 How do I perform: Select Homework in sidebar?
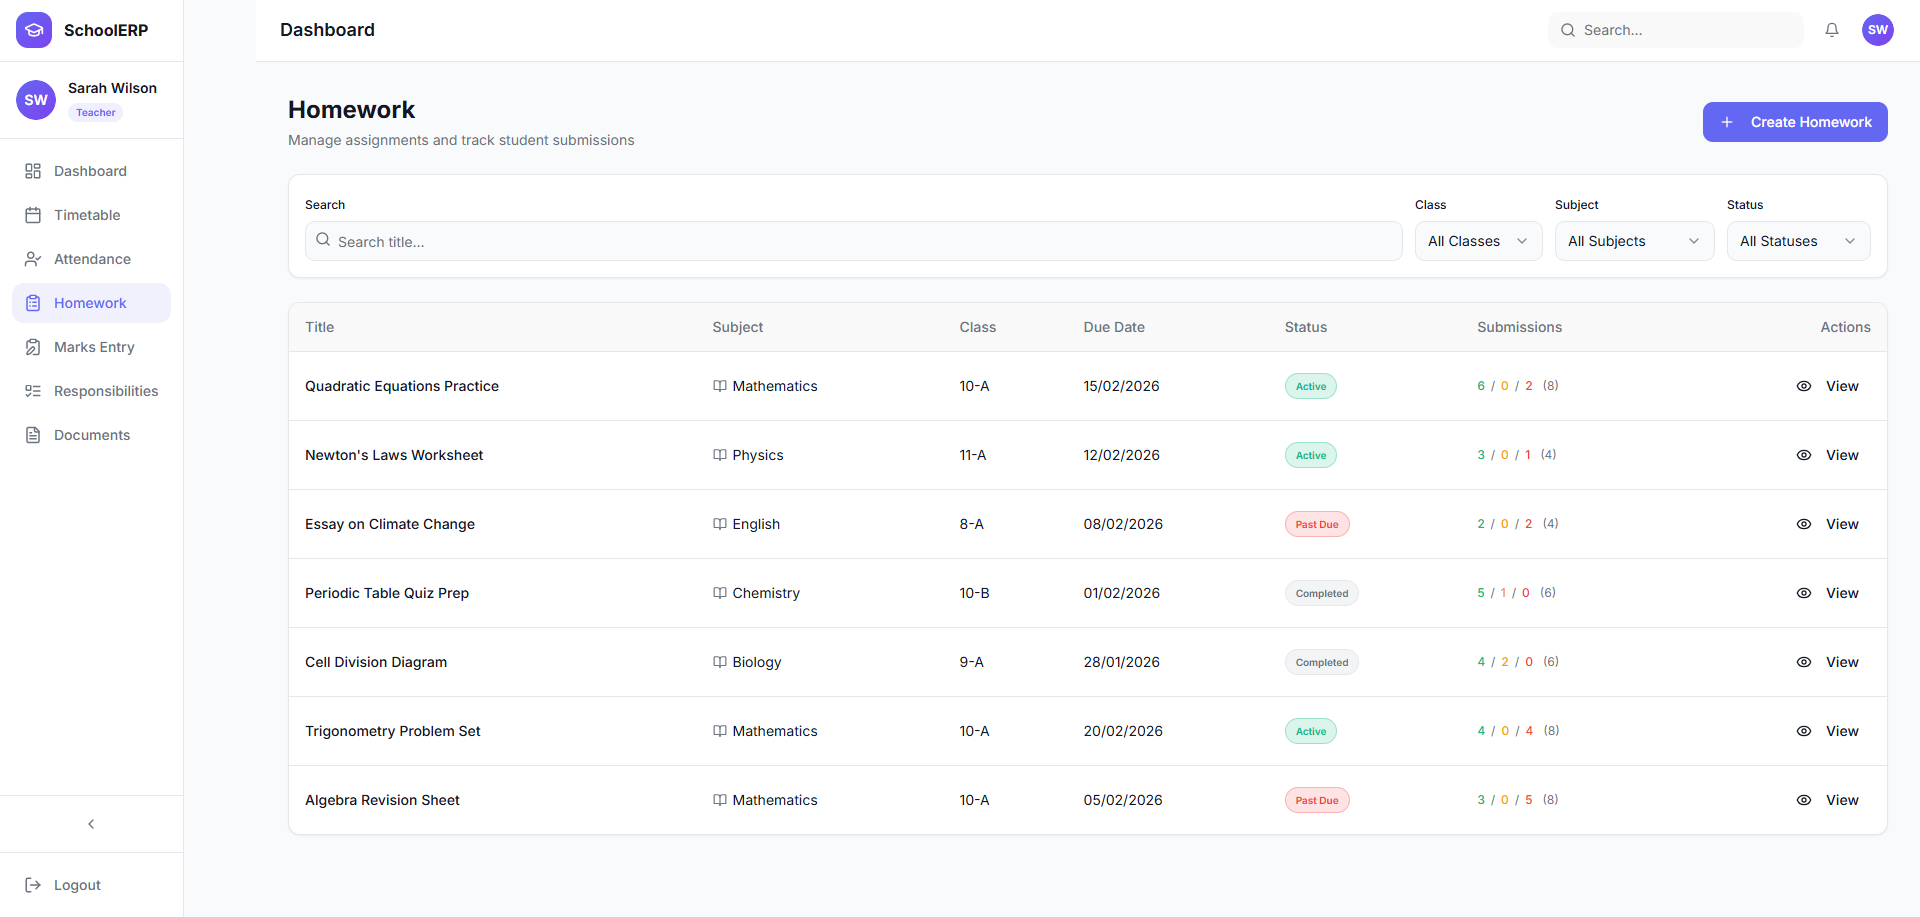tap(91, 303)
